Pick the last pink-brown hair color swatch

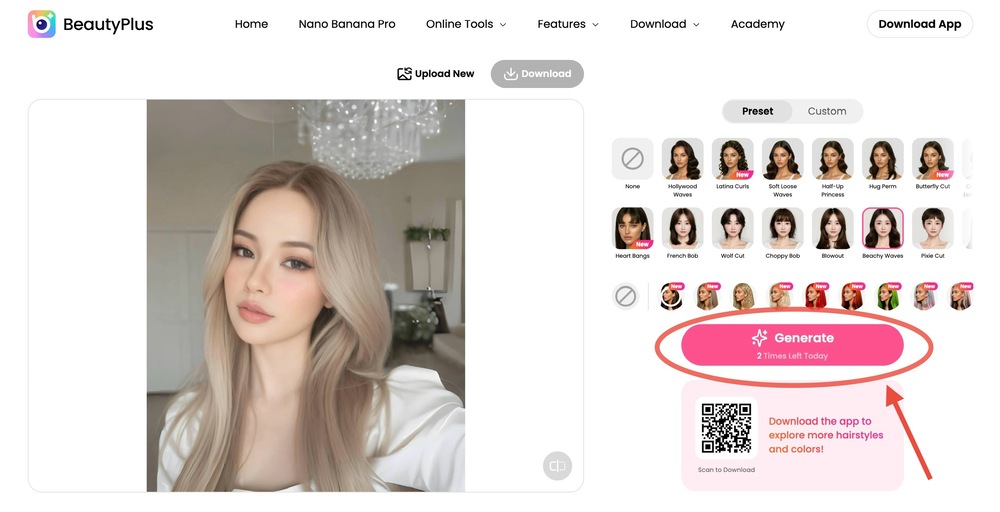pyautogui.click(x=961, y=296)
